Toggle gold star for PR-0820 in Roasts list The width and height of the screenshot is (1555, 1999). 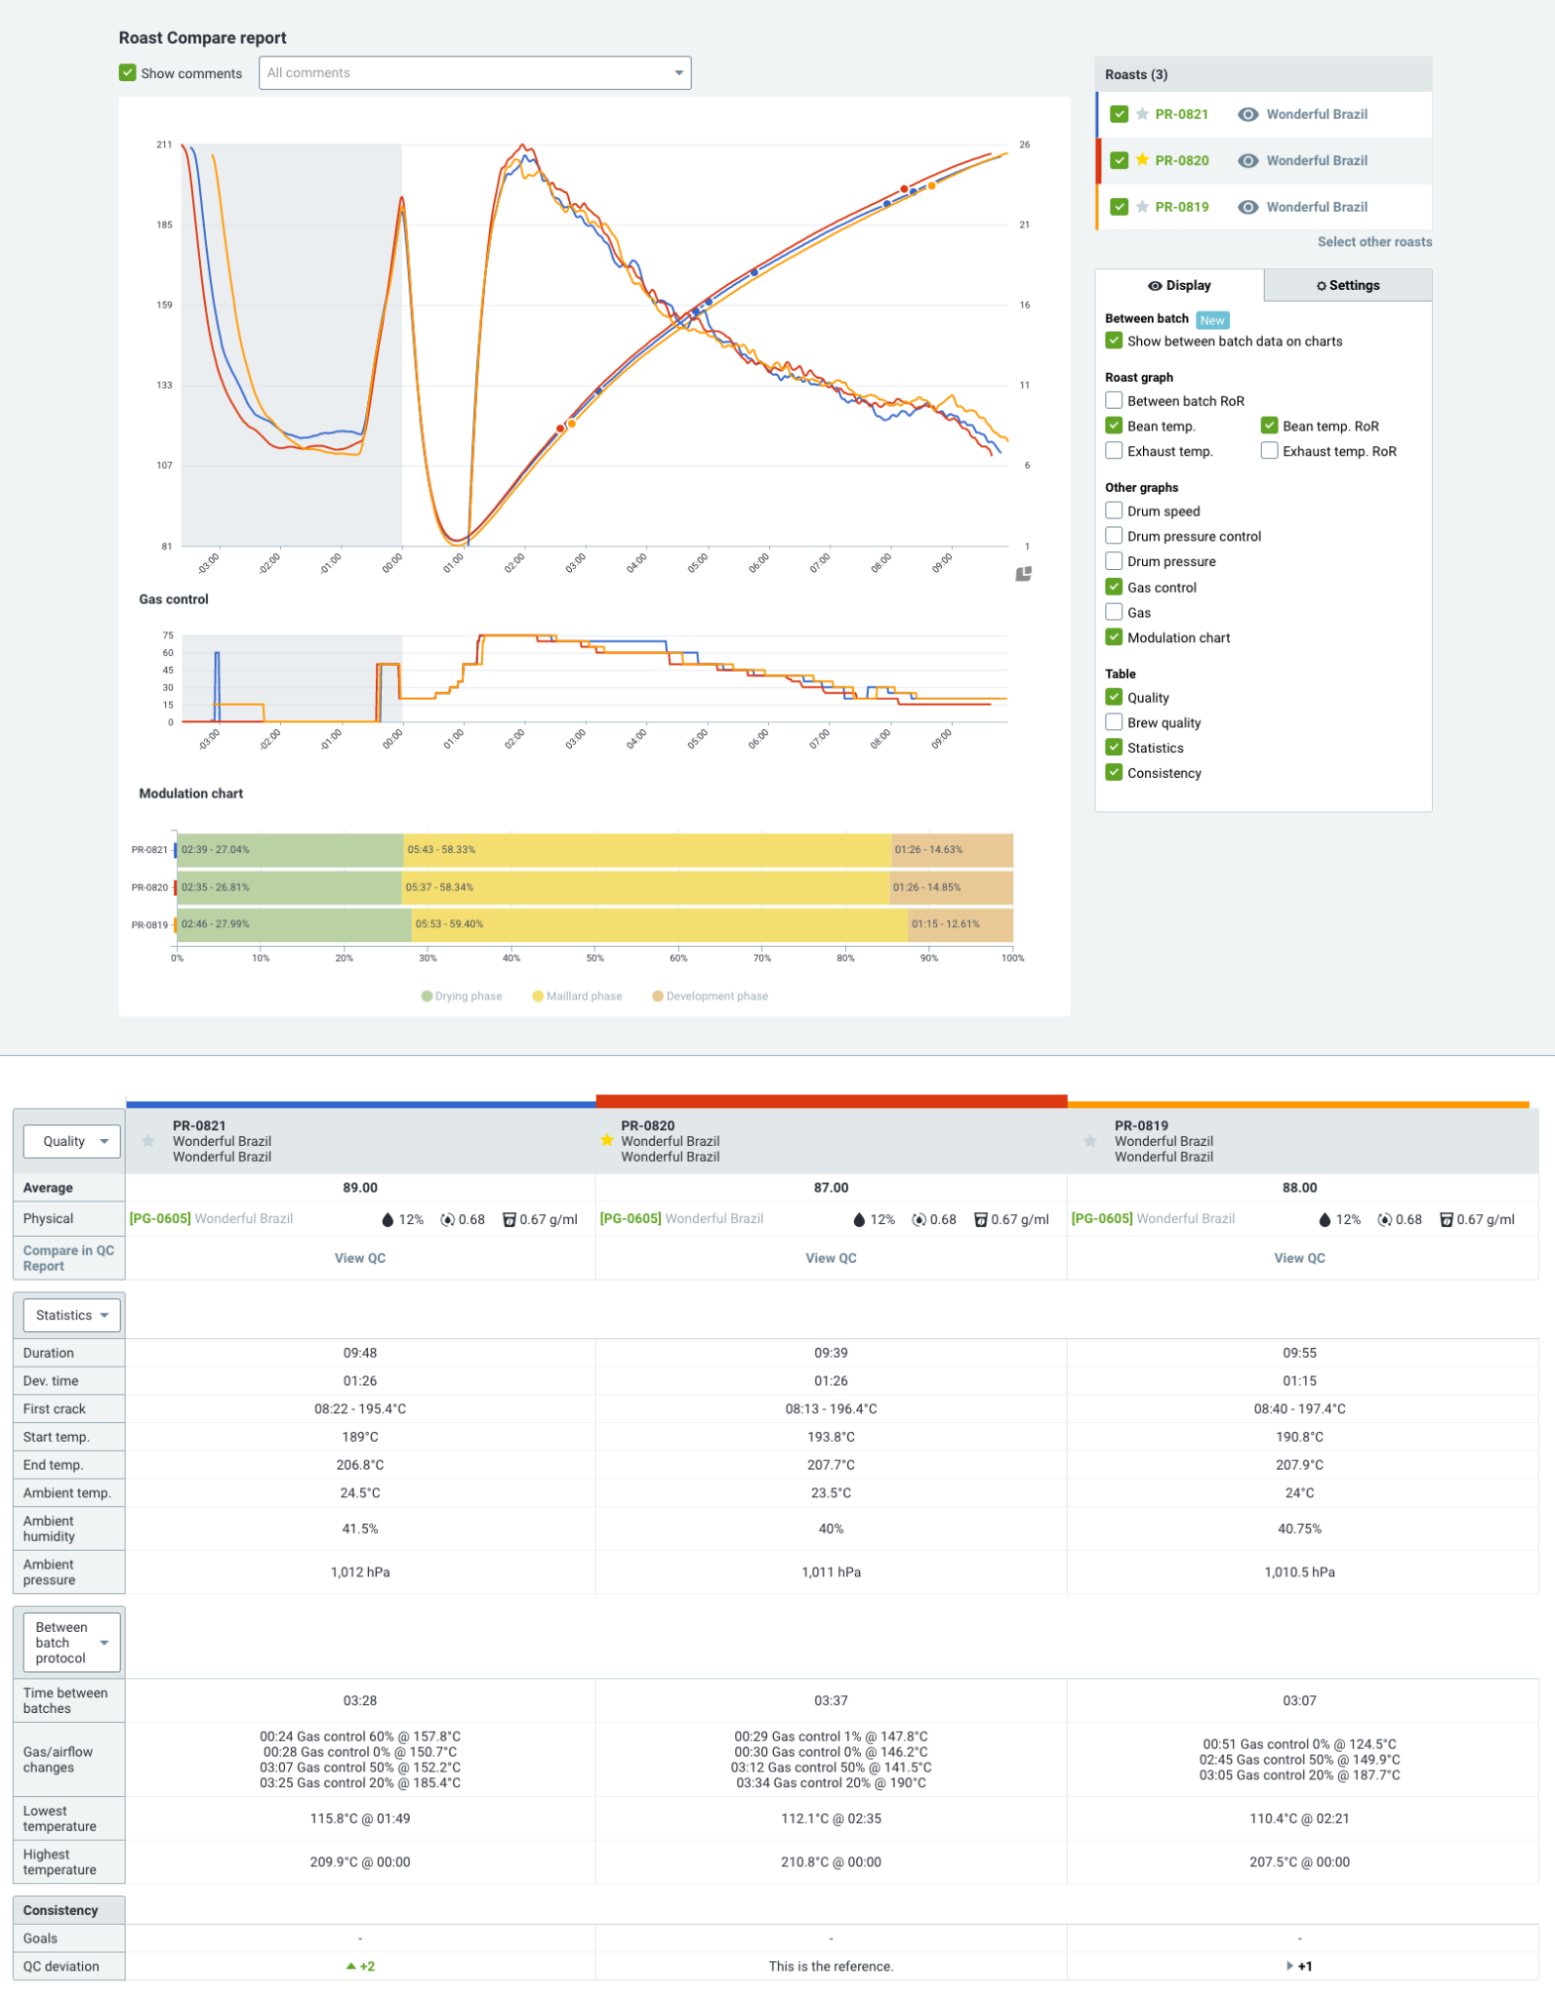(x=1142, y=160)
